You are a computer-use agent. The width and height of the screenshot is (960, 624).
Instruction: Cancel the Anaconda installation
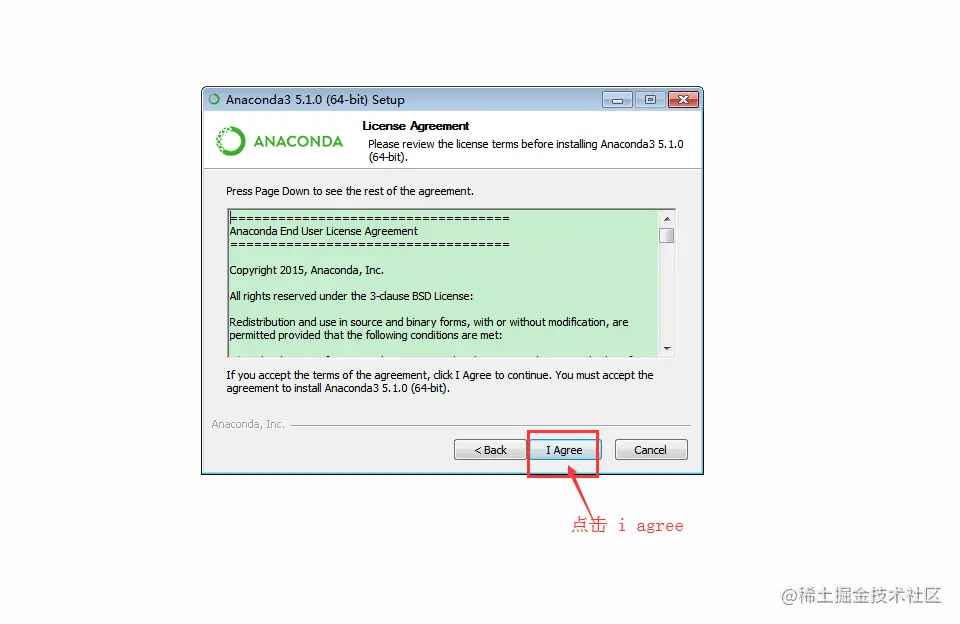651,450
